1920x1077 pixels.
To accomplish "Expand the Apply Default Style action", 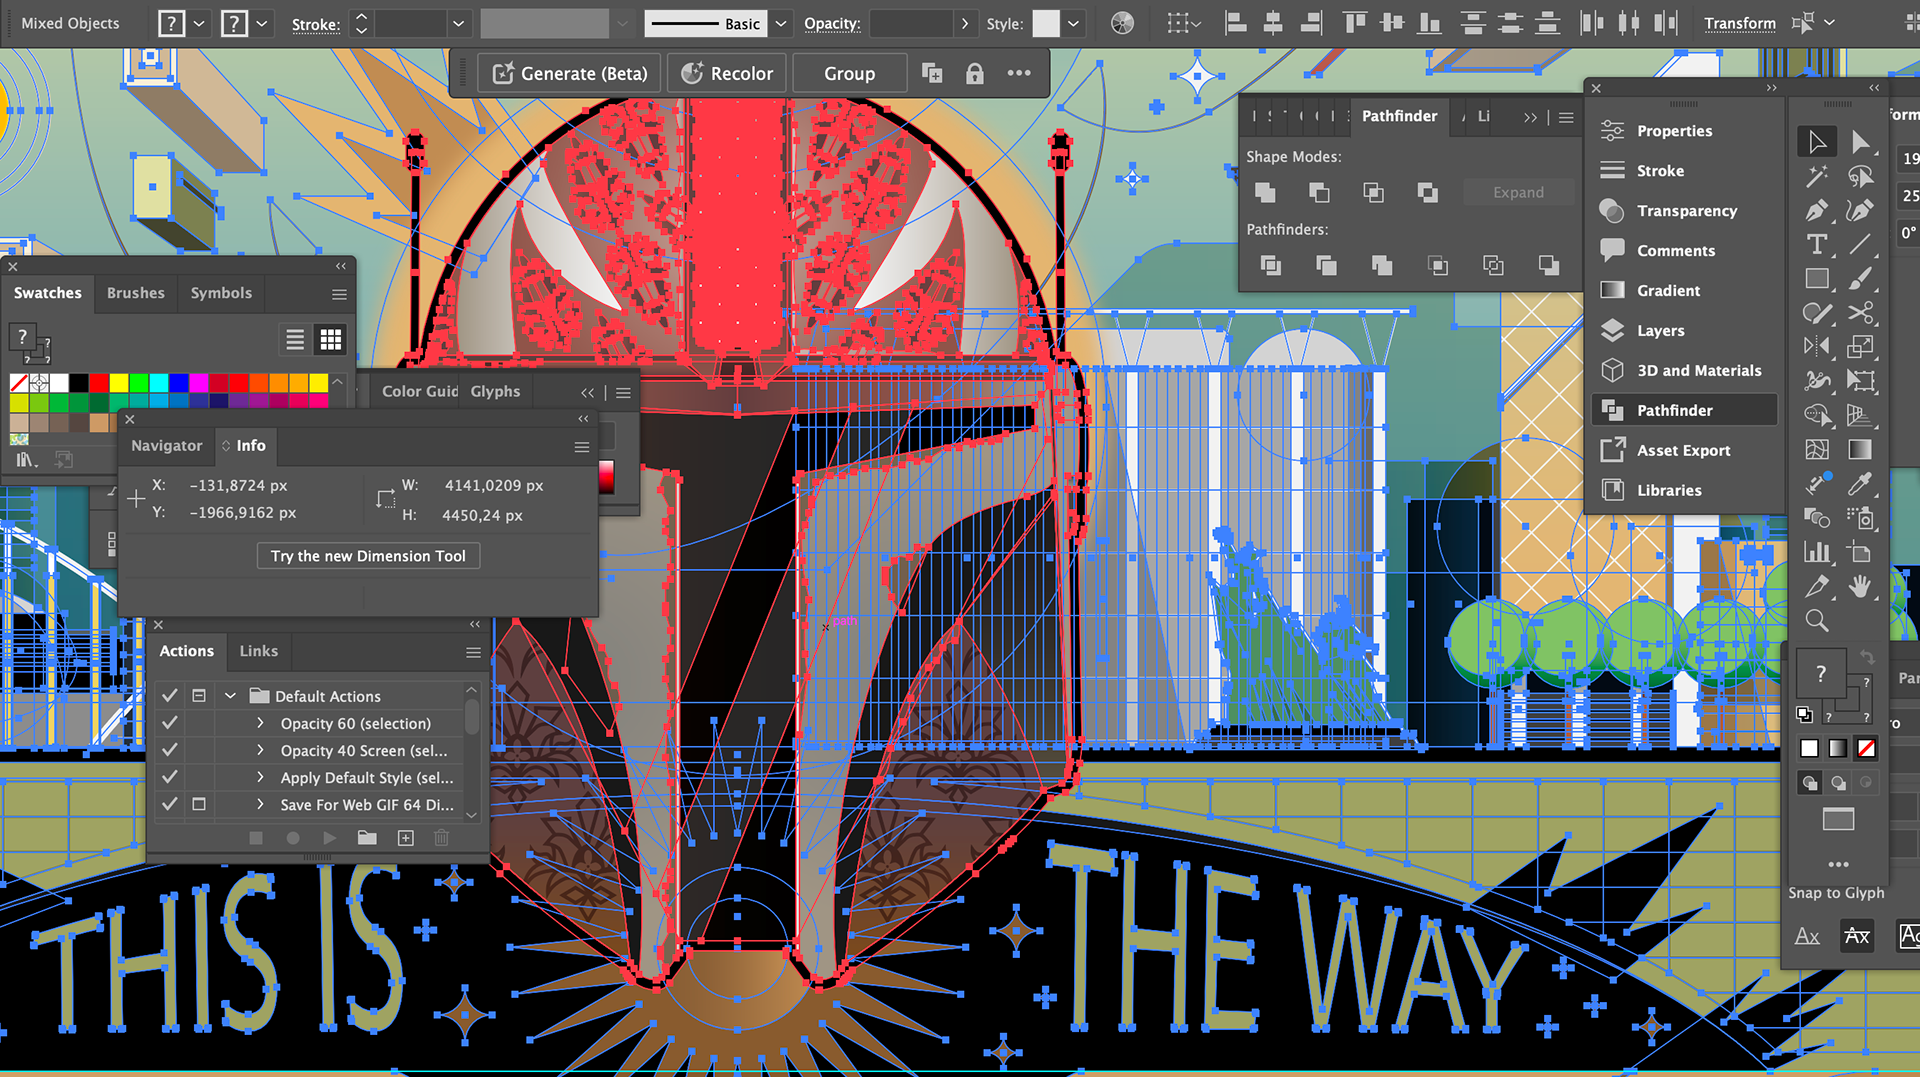I will click(261, 776).
